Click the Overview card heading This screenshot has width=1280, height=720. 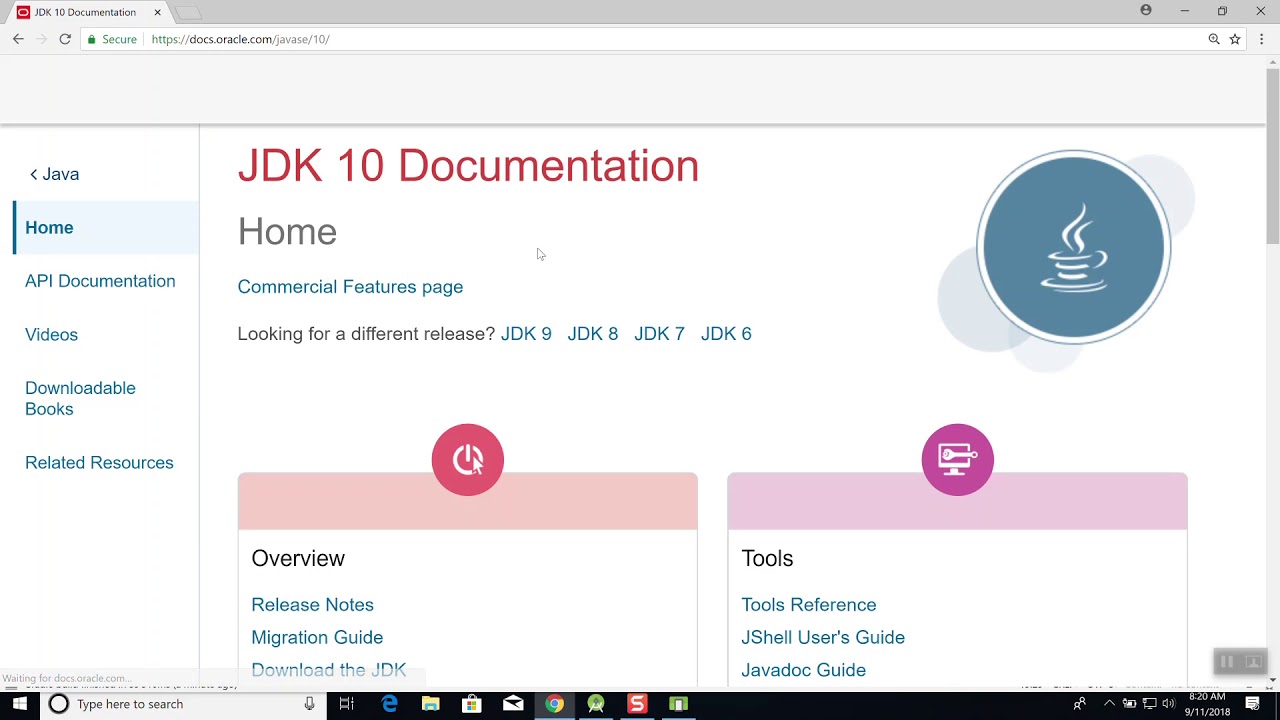(298, 558)
